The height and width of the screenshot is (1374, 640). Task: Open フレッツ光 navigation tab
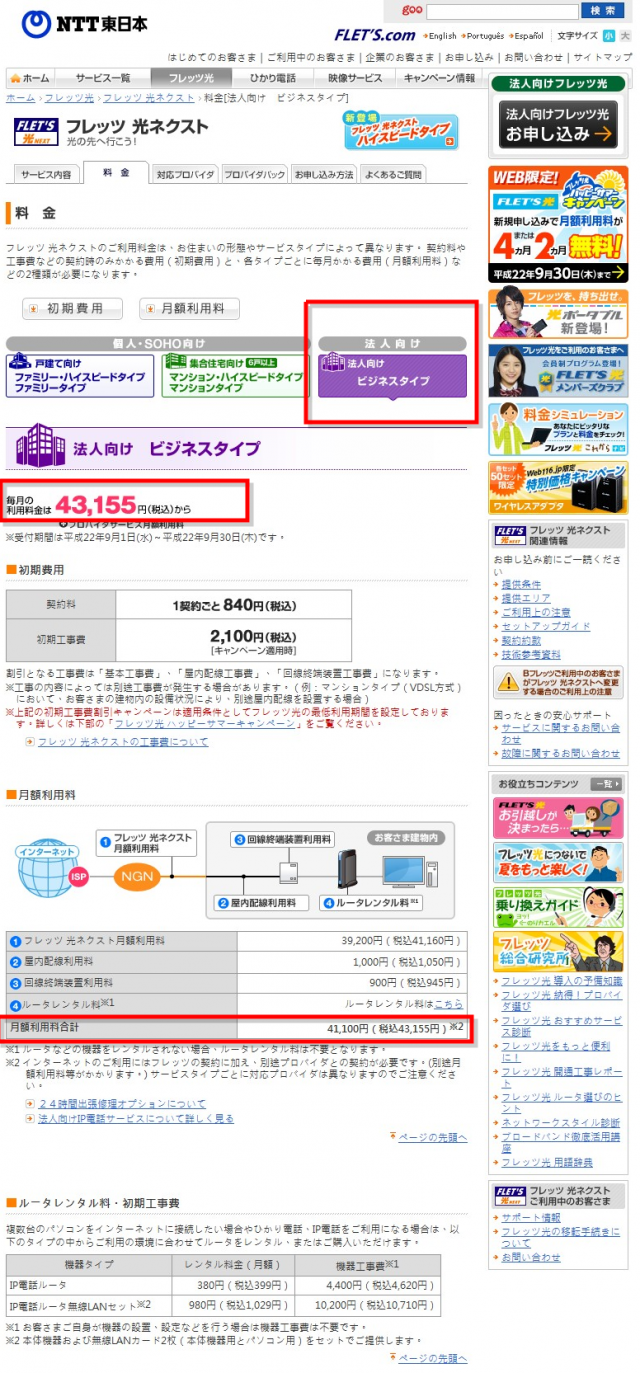[191, 78]
